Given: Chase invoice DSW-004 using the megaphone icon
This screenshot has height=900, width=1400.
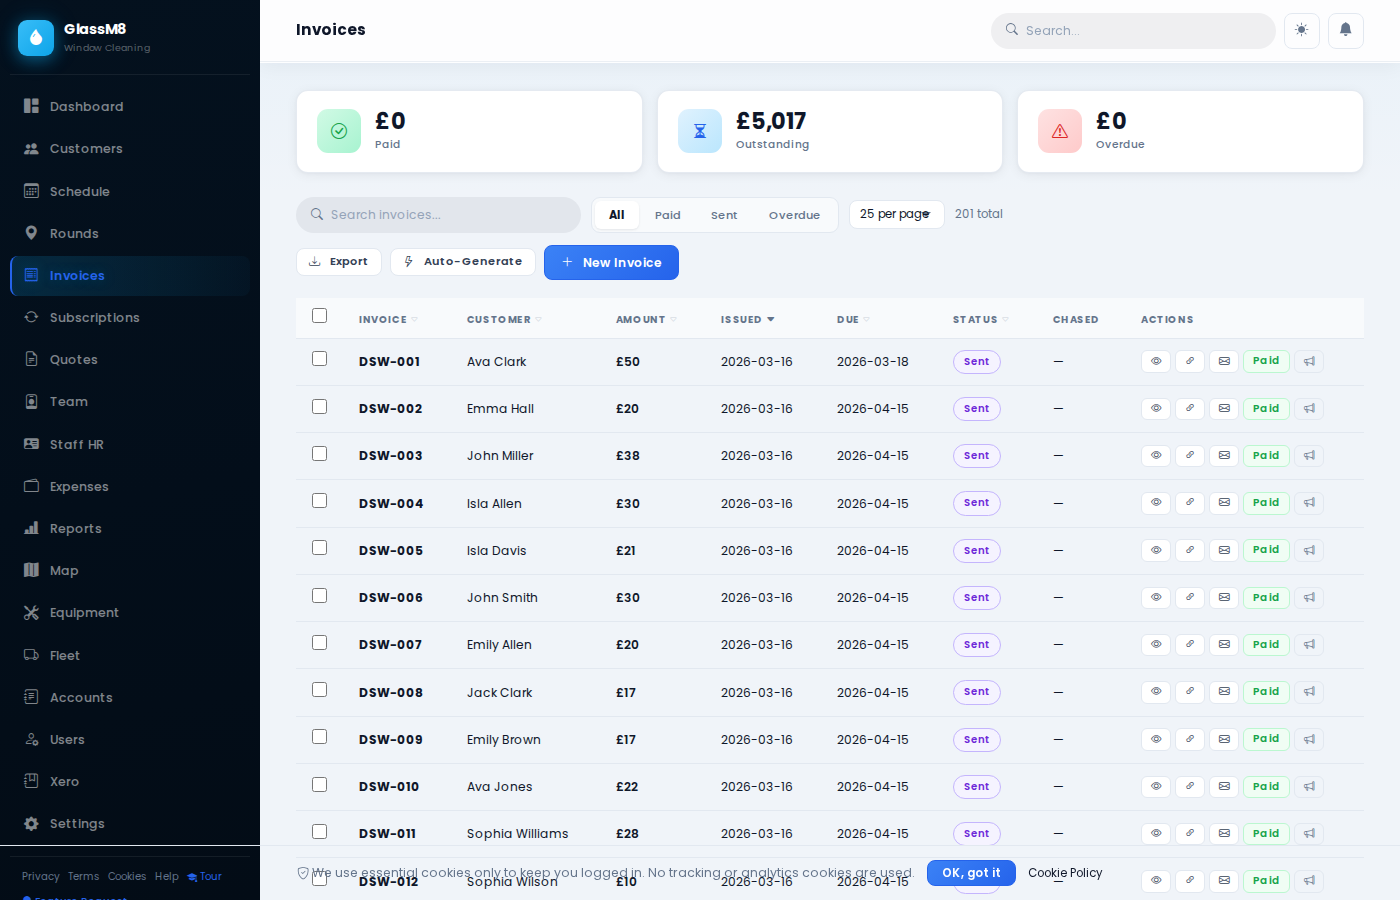Looking at the screenshot, I should 1309,503.
